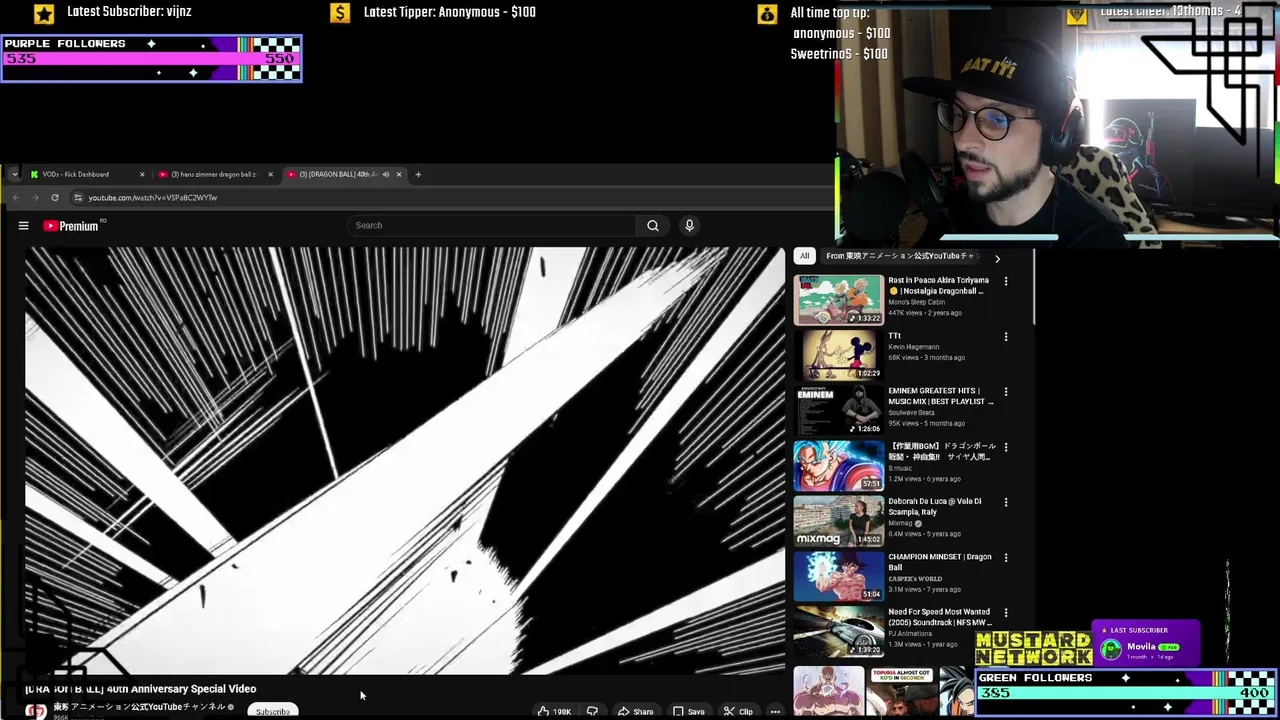Click the main video player area
Image resolution: width=1280 pixels, height=720 pixels.
(x=405, y=461)
